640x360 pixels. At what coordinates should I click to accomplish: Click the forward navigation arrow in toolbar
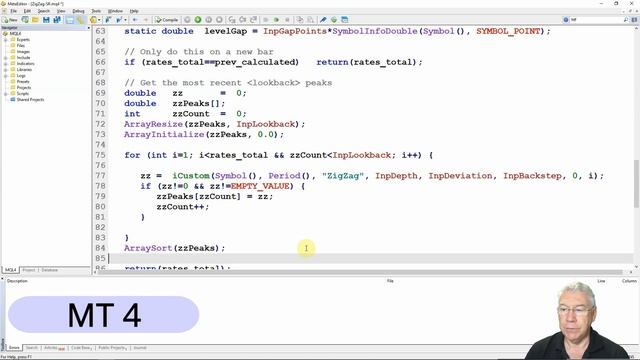(146, 20)
